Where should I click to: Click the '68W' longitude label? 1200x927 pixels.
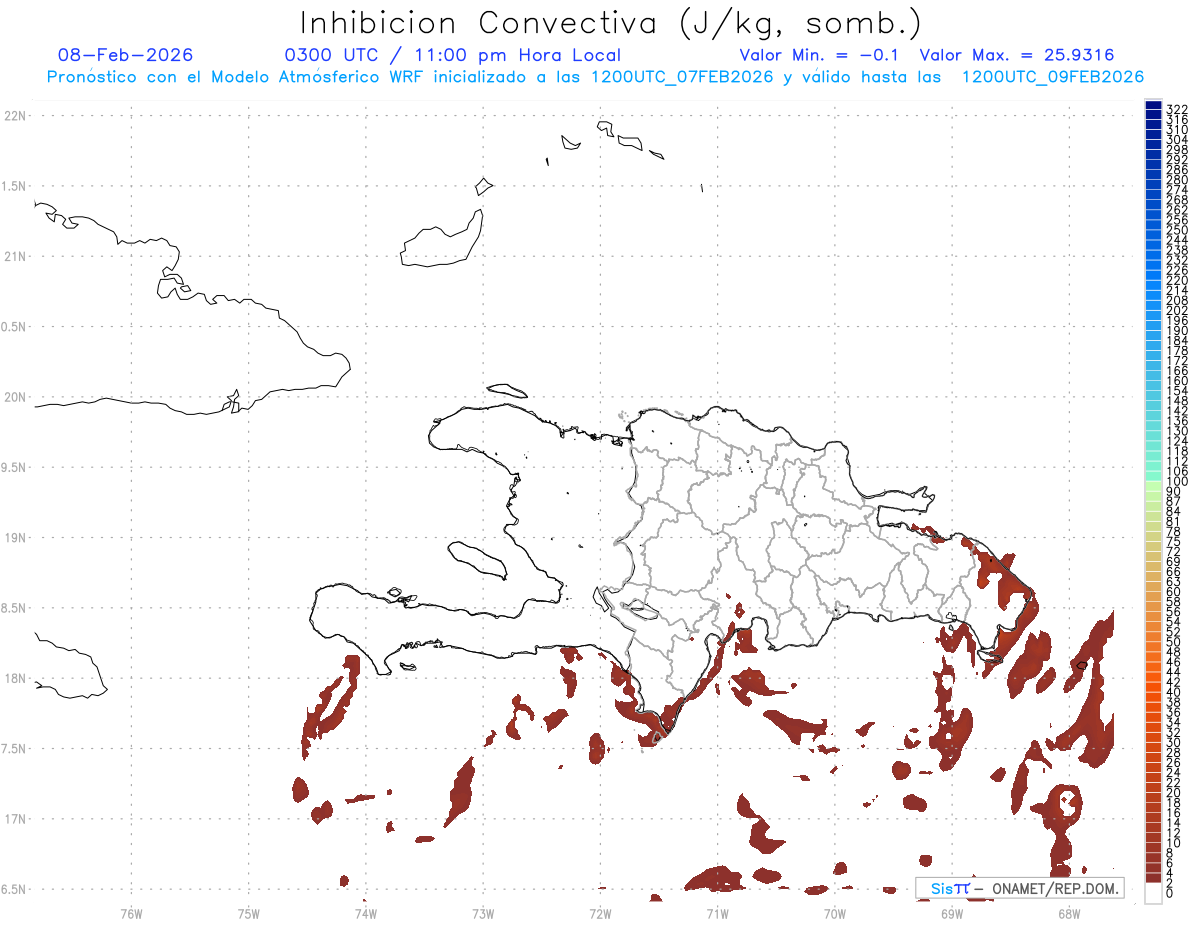tap(1069, 912)
